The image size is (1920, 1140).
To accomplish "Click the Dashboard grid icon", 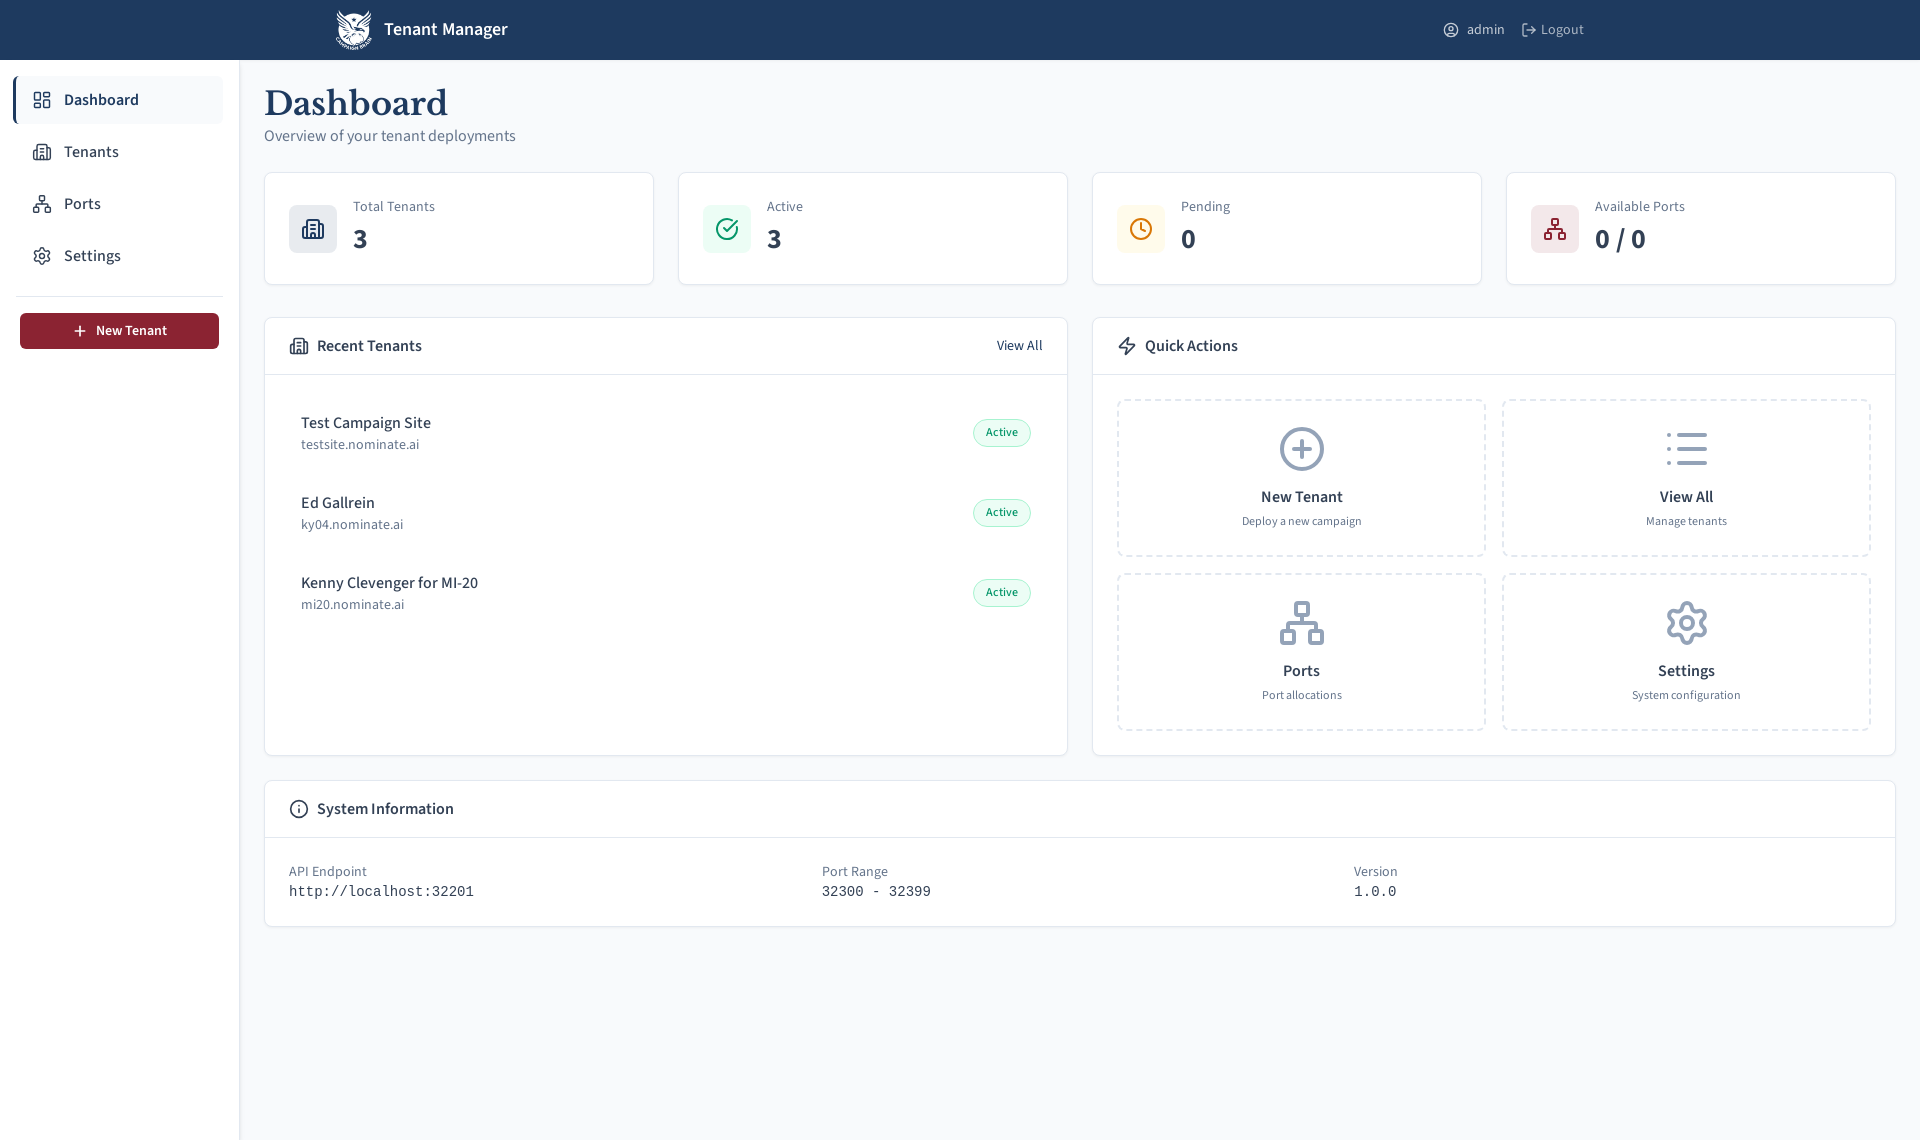I will click(42, 99).
